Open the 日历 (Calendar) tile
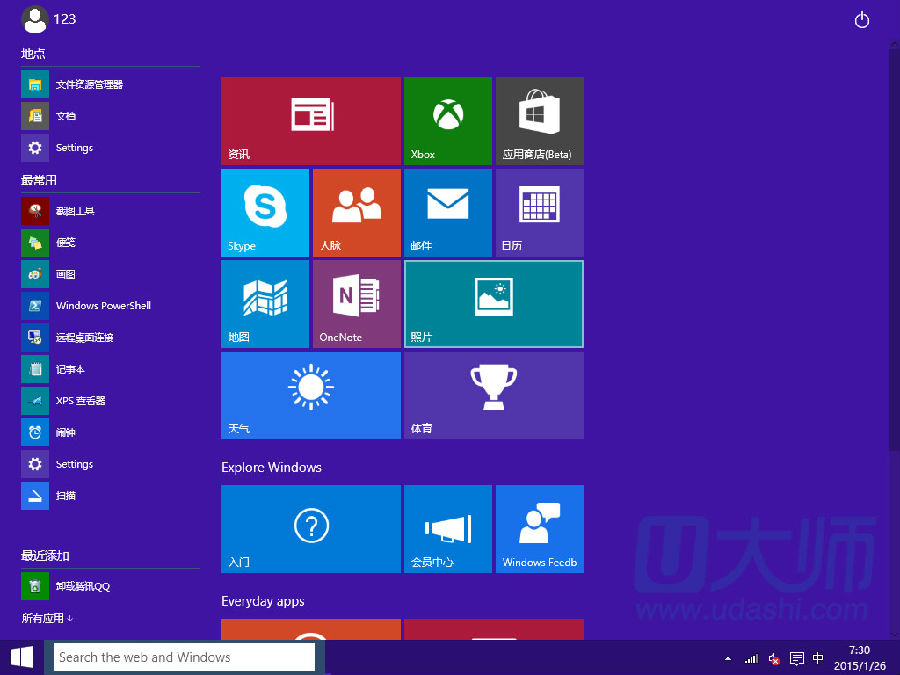The height and width of the screenshot is (675, 900). coord(539,212)
